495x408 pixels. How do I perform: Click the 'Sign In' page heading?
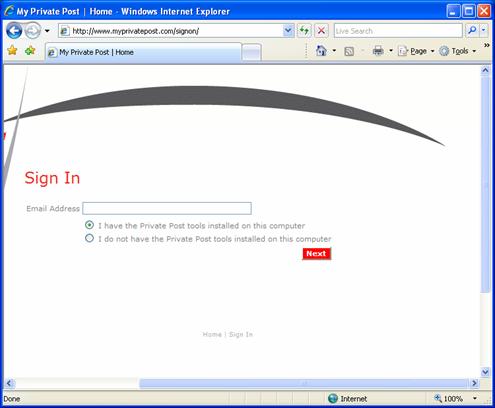tap(52, 178)
